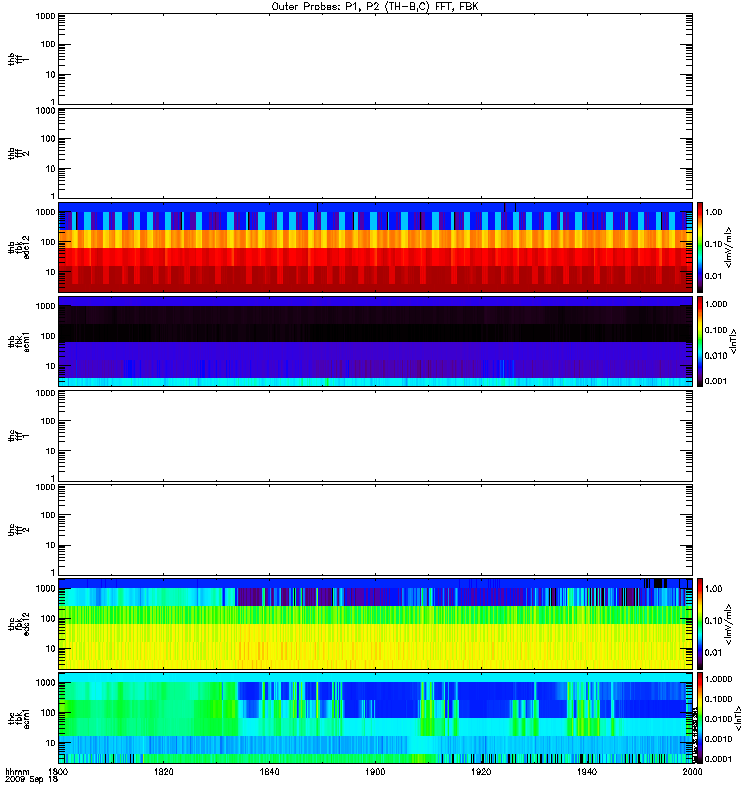Click the '2000' time axis label

click(692, 772)
